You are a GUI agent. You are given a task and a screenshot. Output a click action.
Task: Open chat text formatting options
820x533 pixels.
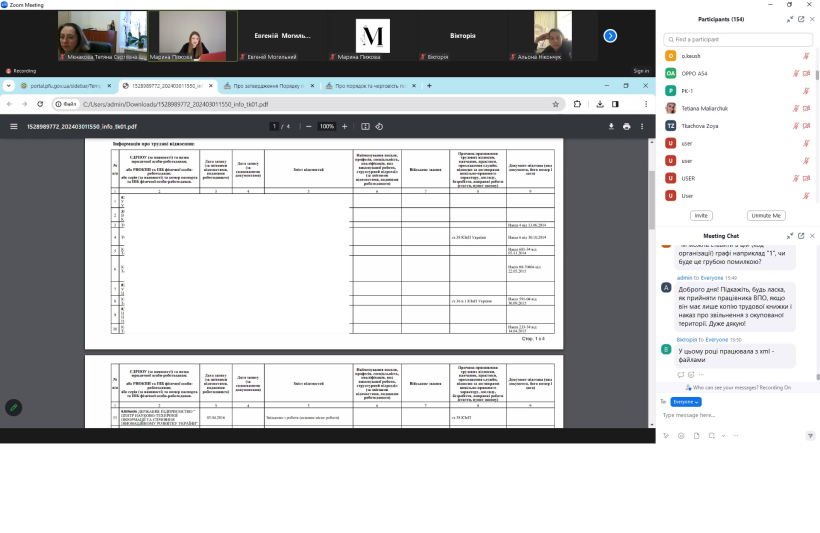pyautogui.click(x=666, y=436)
